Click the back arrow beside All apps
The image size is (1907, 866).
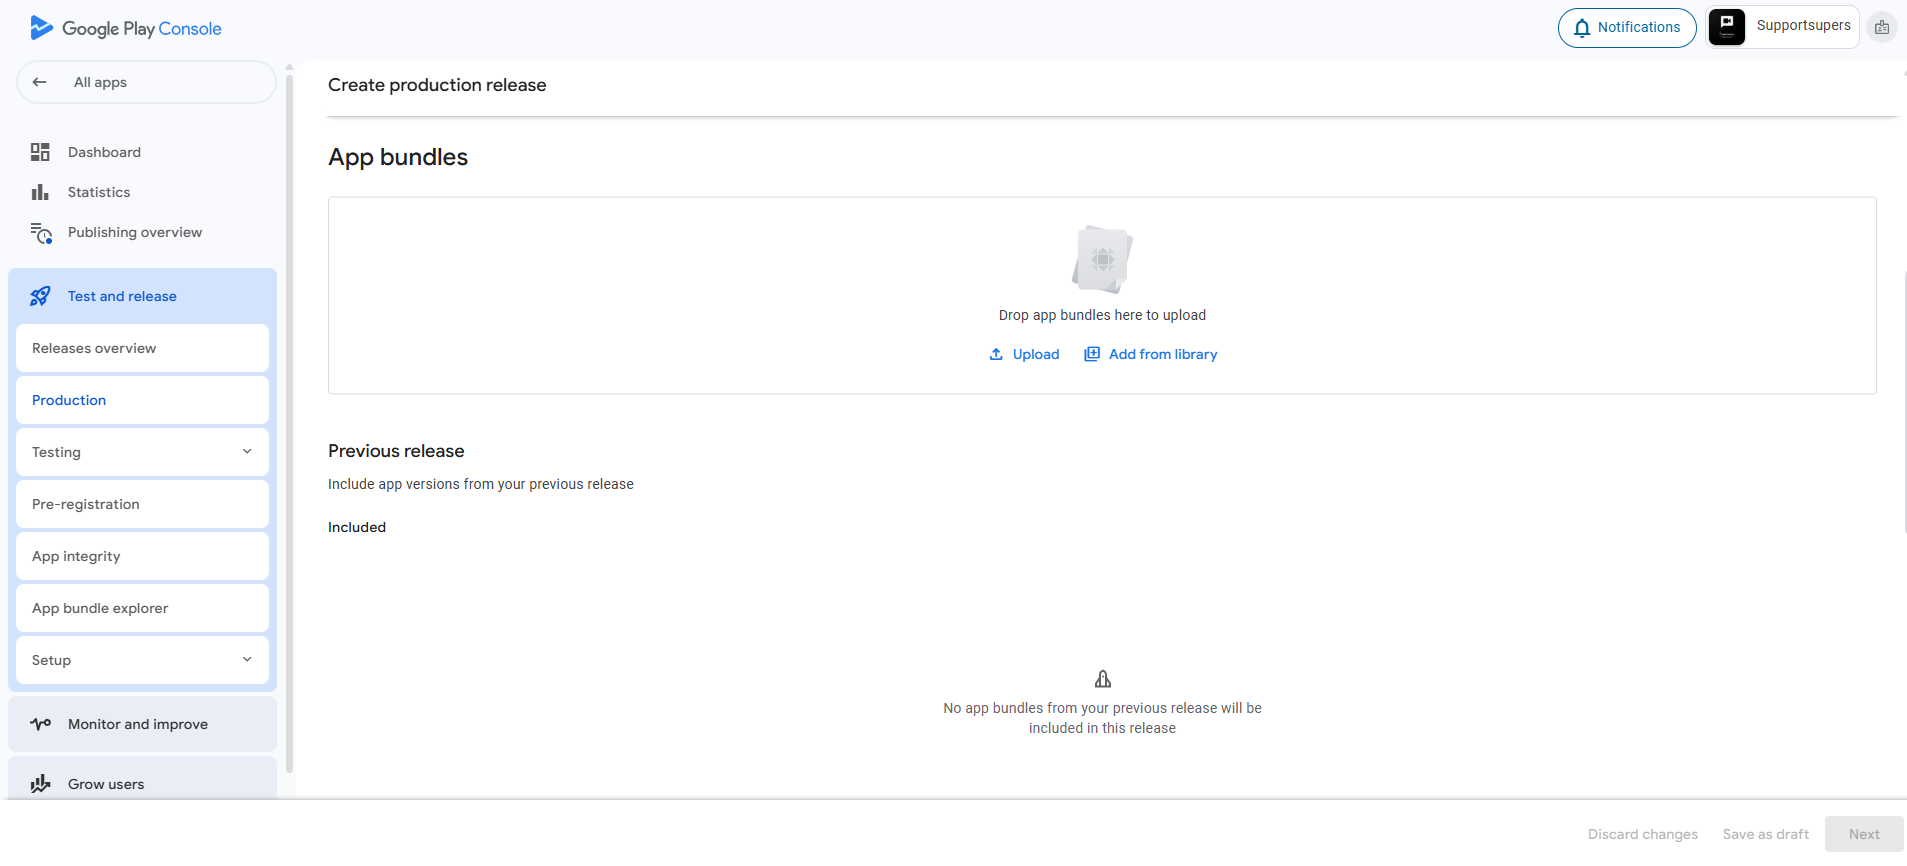40,82
